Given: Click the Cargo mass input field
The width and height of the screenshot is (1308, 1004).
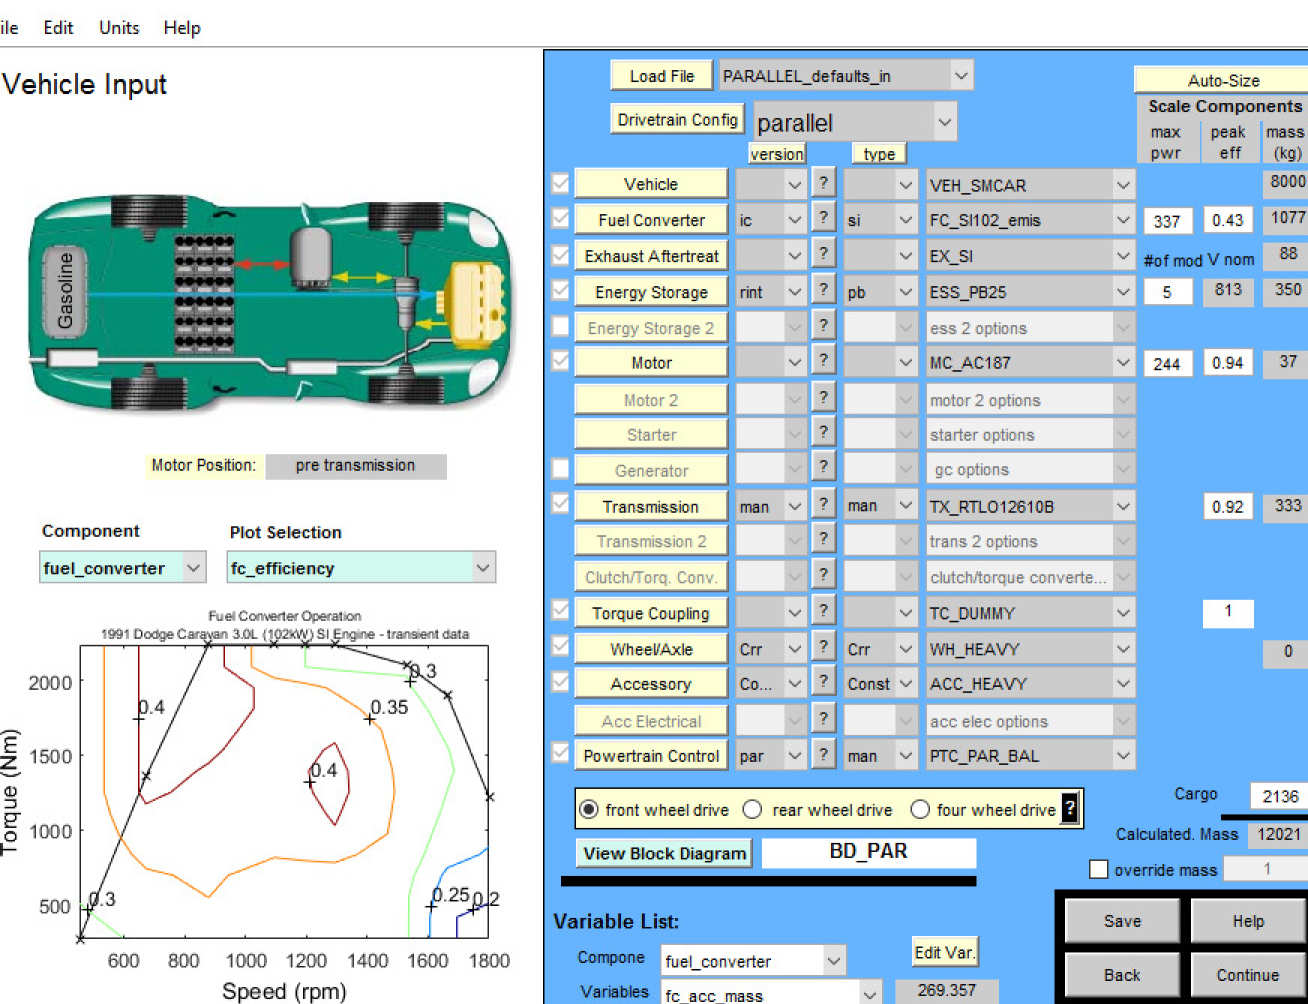Looking at the screenshot, I should [1278, 796].
